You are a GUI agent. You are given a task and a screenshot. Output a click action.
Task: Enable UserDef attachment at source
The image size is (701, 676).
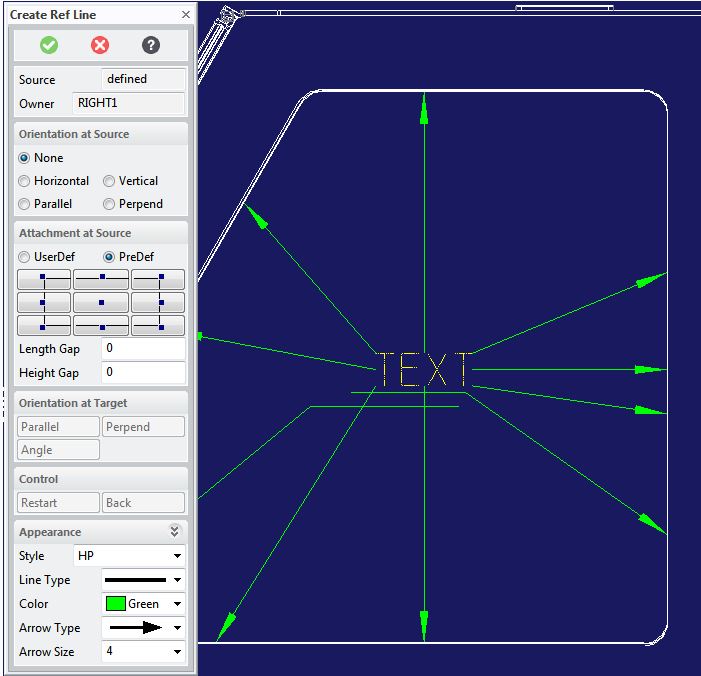pyautogui.click(x=25, y=257)
